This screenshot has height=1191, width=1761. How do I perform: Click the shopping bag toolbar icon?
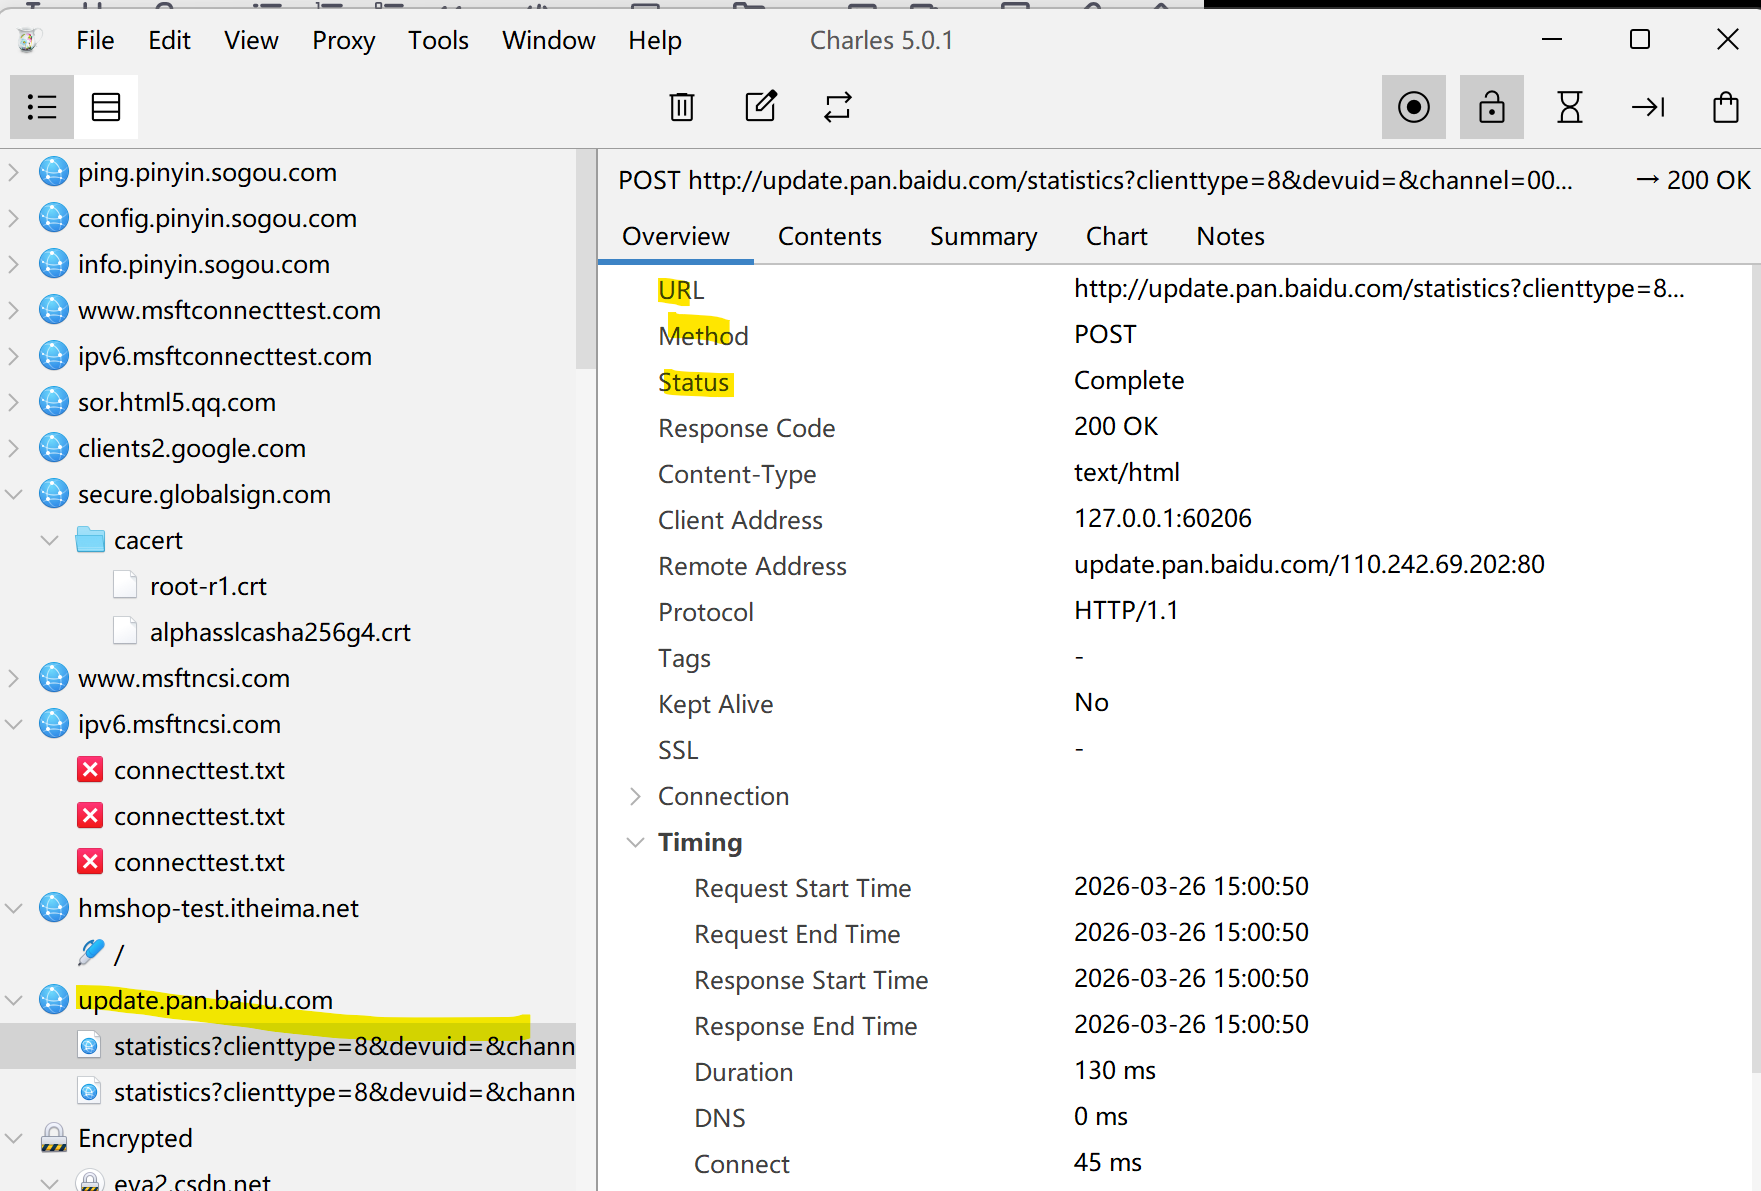1726,107
